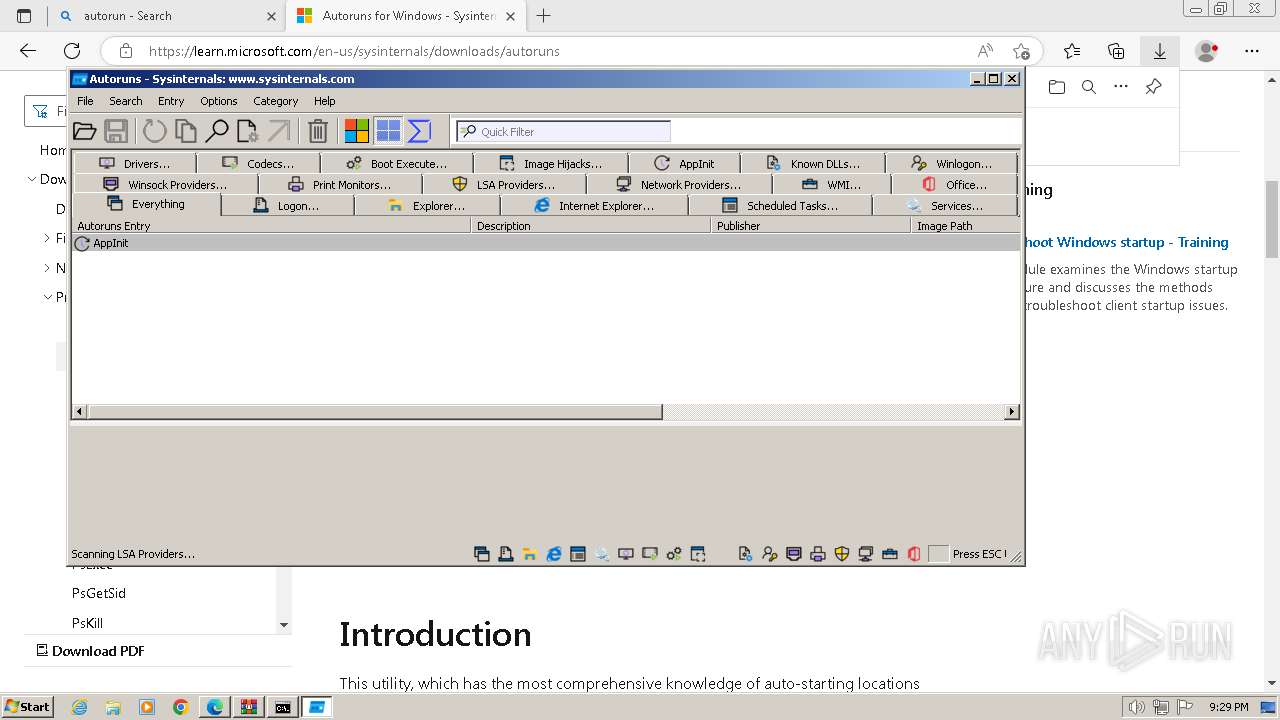The height and width of the screenshot is (720, 1280).
Task: Click the Jump-to arrow icon in Autoruns toolbar
Action: 279,131
